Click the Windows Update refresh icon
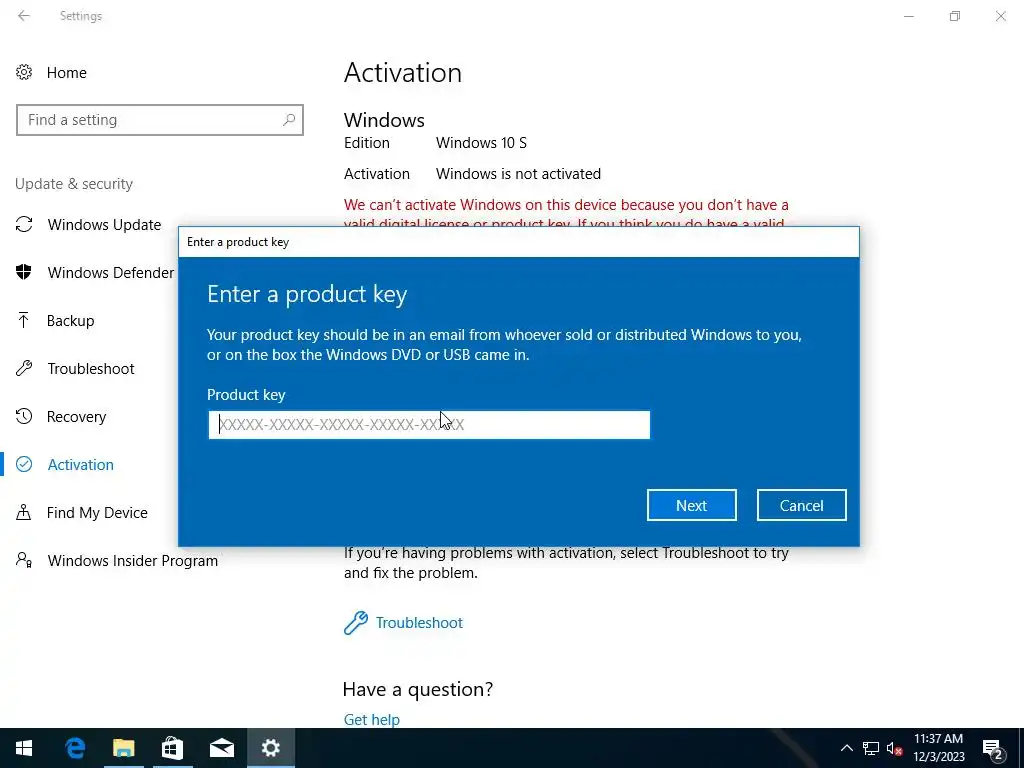 point(24,225)
